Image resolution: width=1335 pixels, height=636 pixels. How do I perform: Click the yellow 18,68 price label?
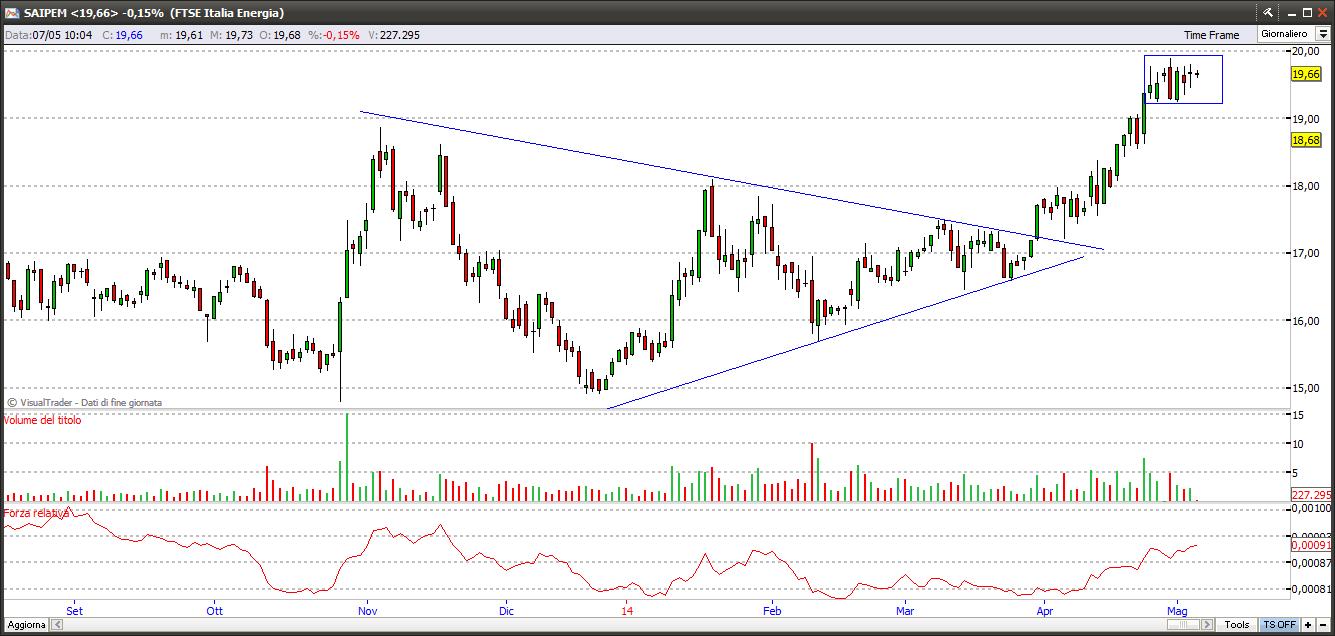coord(1306,141)
